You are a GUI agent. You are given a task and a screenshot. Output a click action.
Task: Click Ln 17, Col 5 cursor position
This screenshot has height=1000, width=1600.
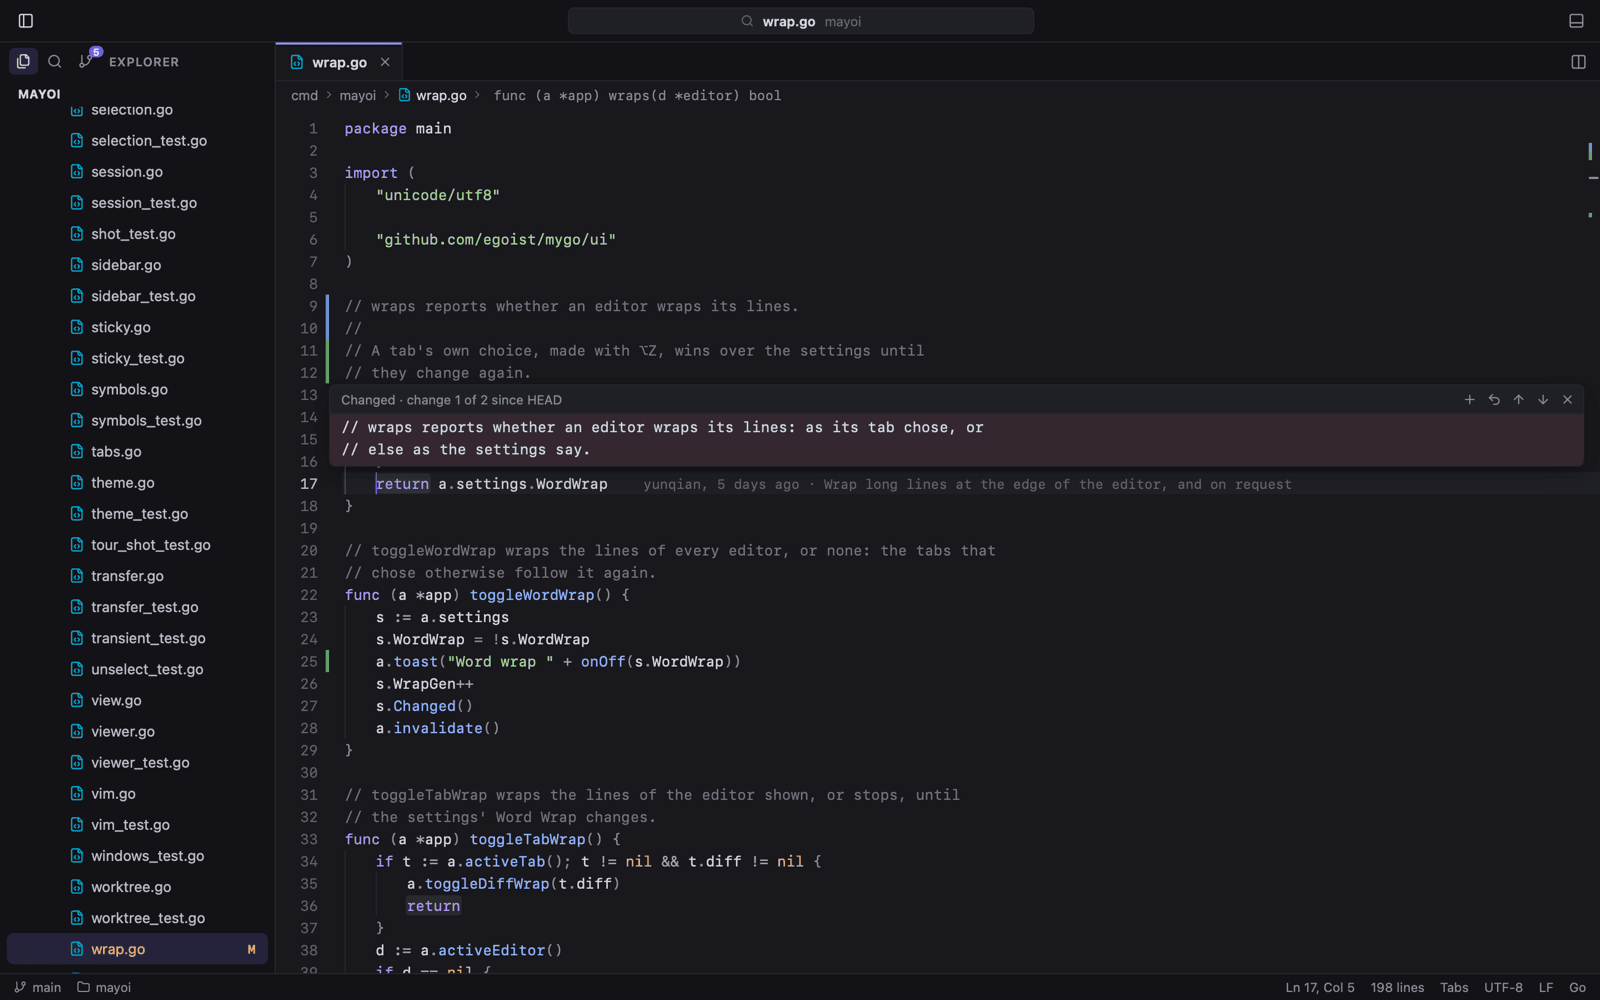[x=1320, y=987]
